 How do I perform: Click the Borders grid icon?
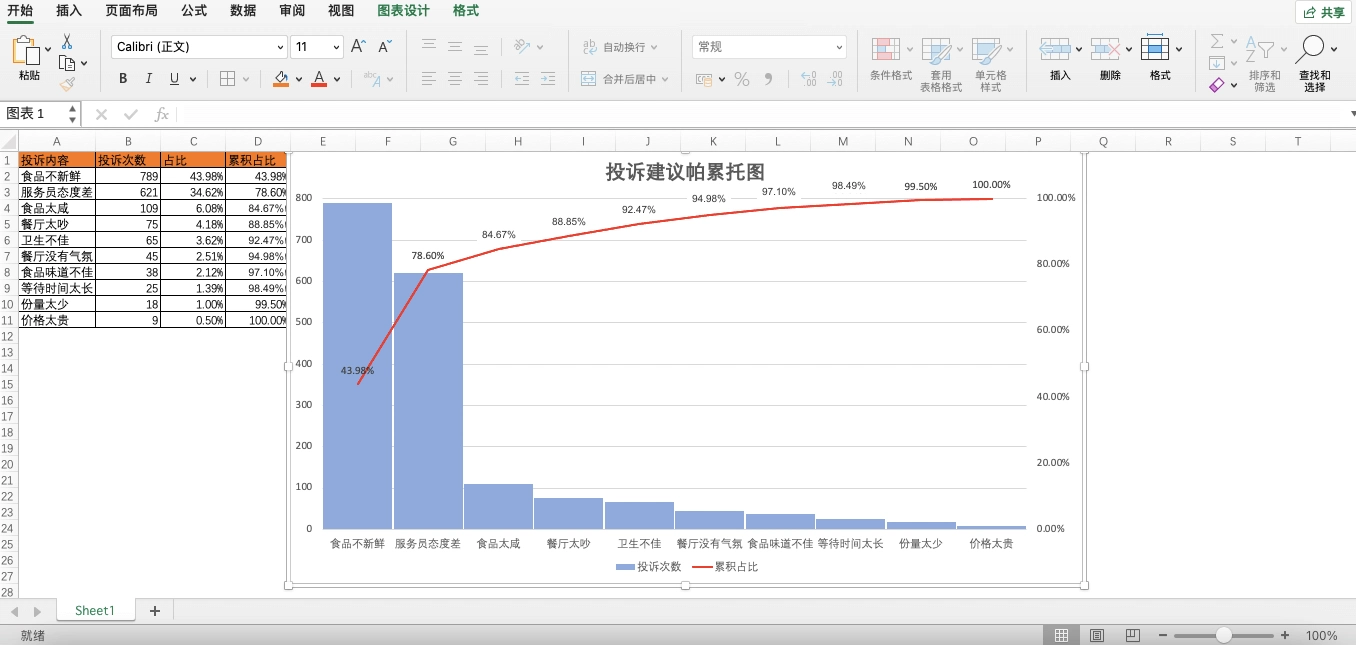click(x=227, y=79)
